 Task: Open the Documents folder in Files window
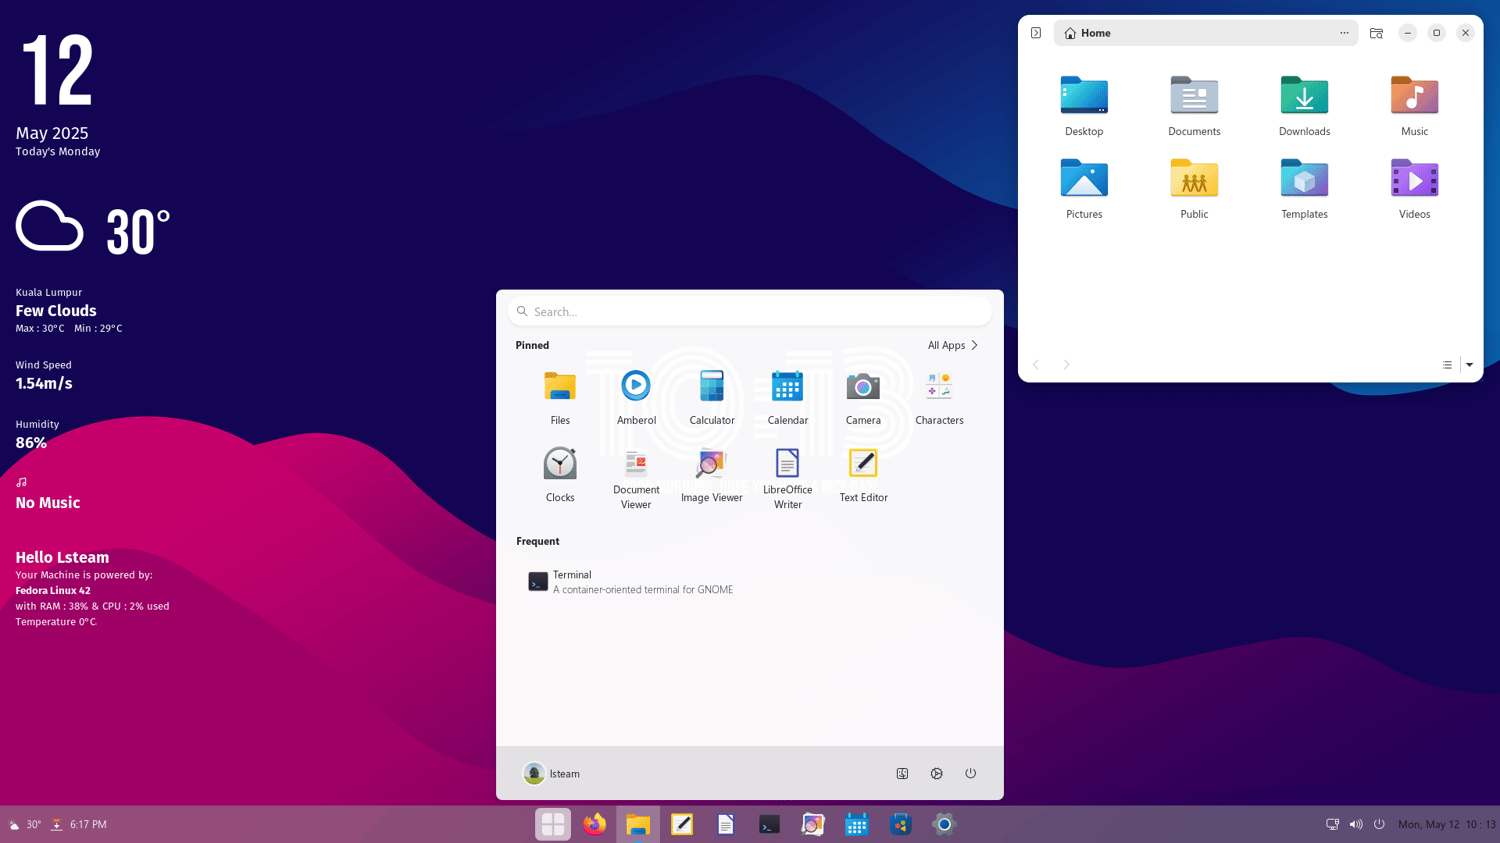1194,106
